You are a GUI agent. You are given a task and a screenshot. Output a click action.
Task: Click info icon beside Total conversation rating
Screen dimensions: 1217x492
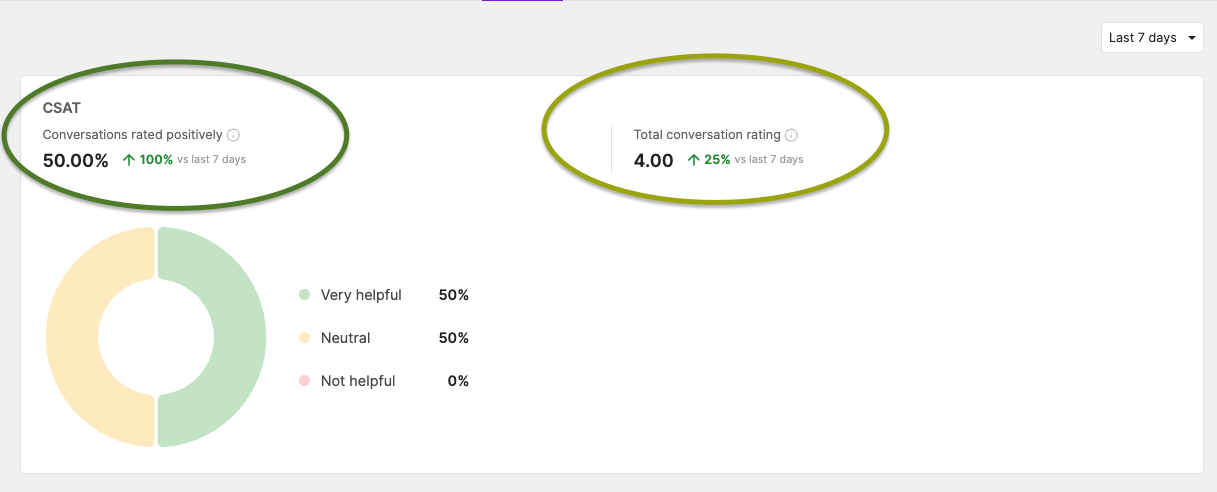tap(791, 135)
